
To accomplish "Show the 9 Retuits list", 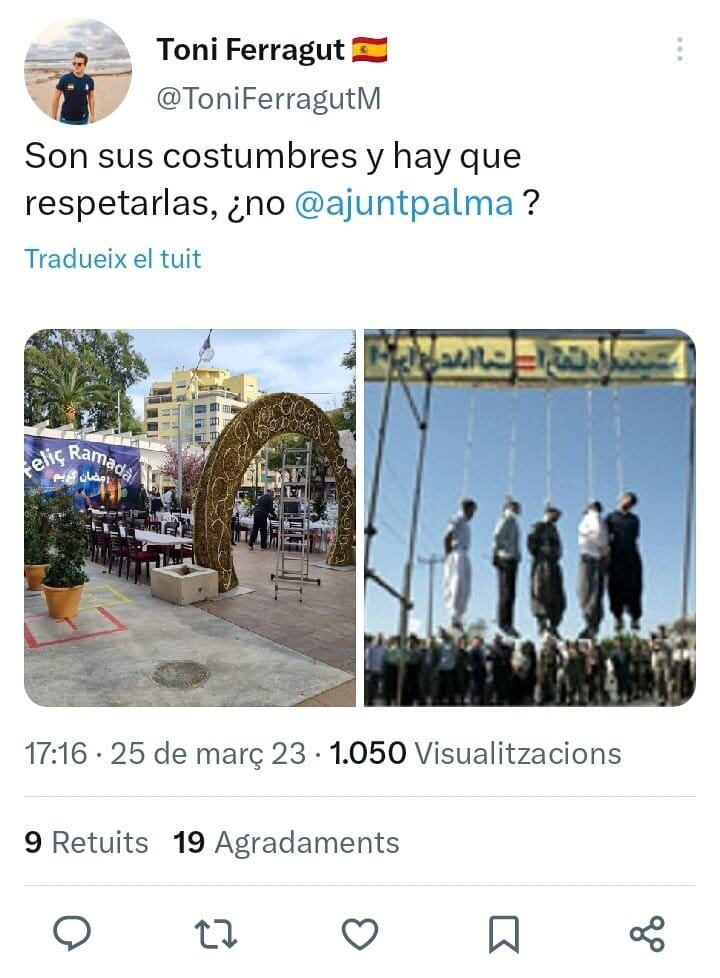I will click(x=86, y=843).
